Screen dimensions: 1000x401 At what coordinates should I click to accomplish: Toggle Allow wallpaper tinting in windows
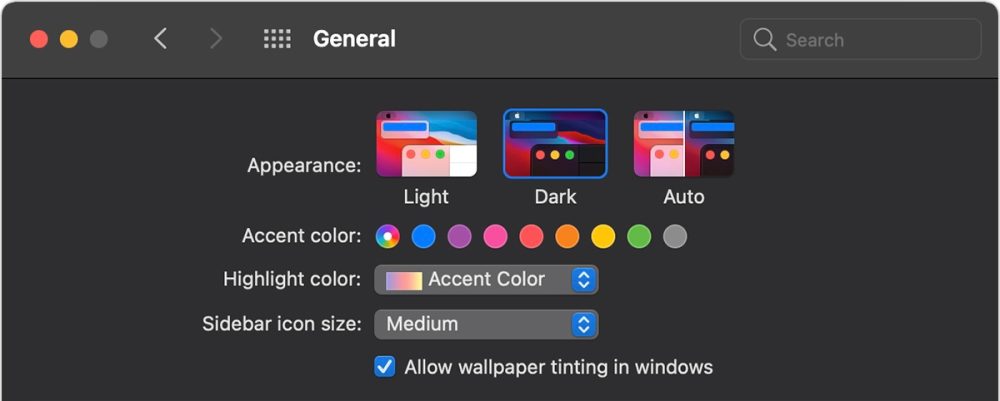[385, 367]
